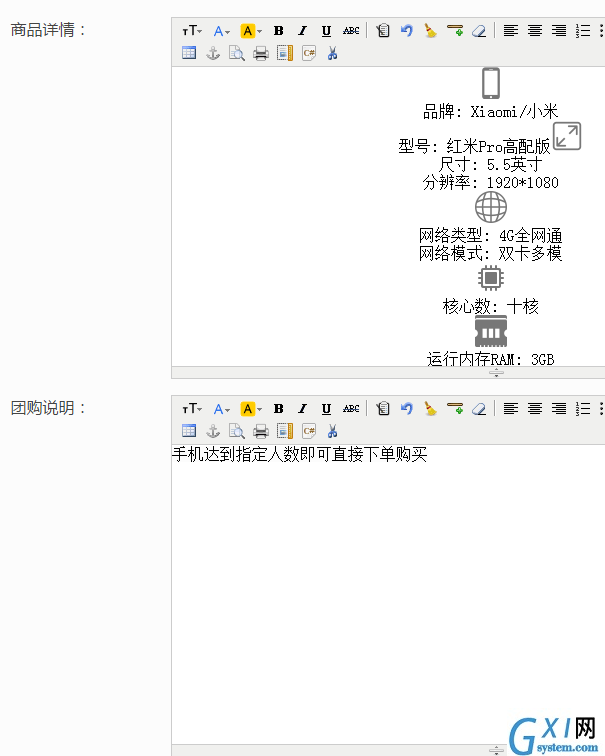Click text '分辨率: 1920*1080'
Image resolution: width=605 pixels, height=756 pixels.
[491, 183]
